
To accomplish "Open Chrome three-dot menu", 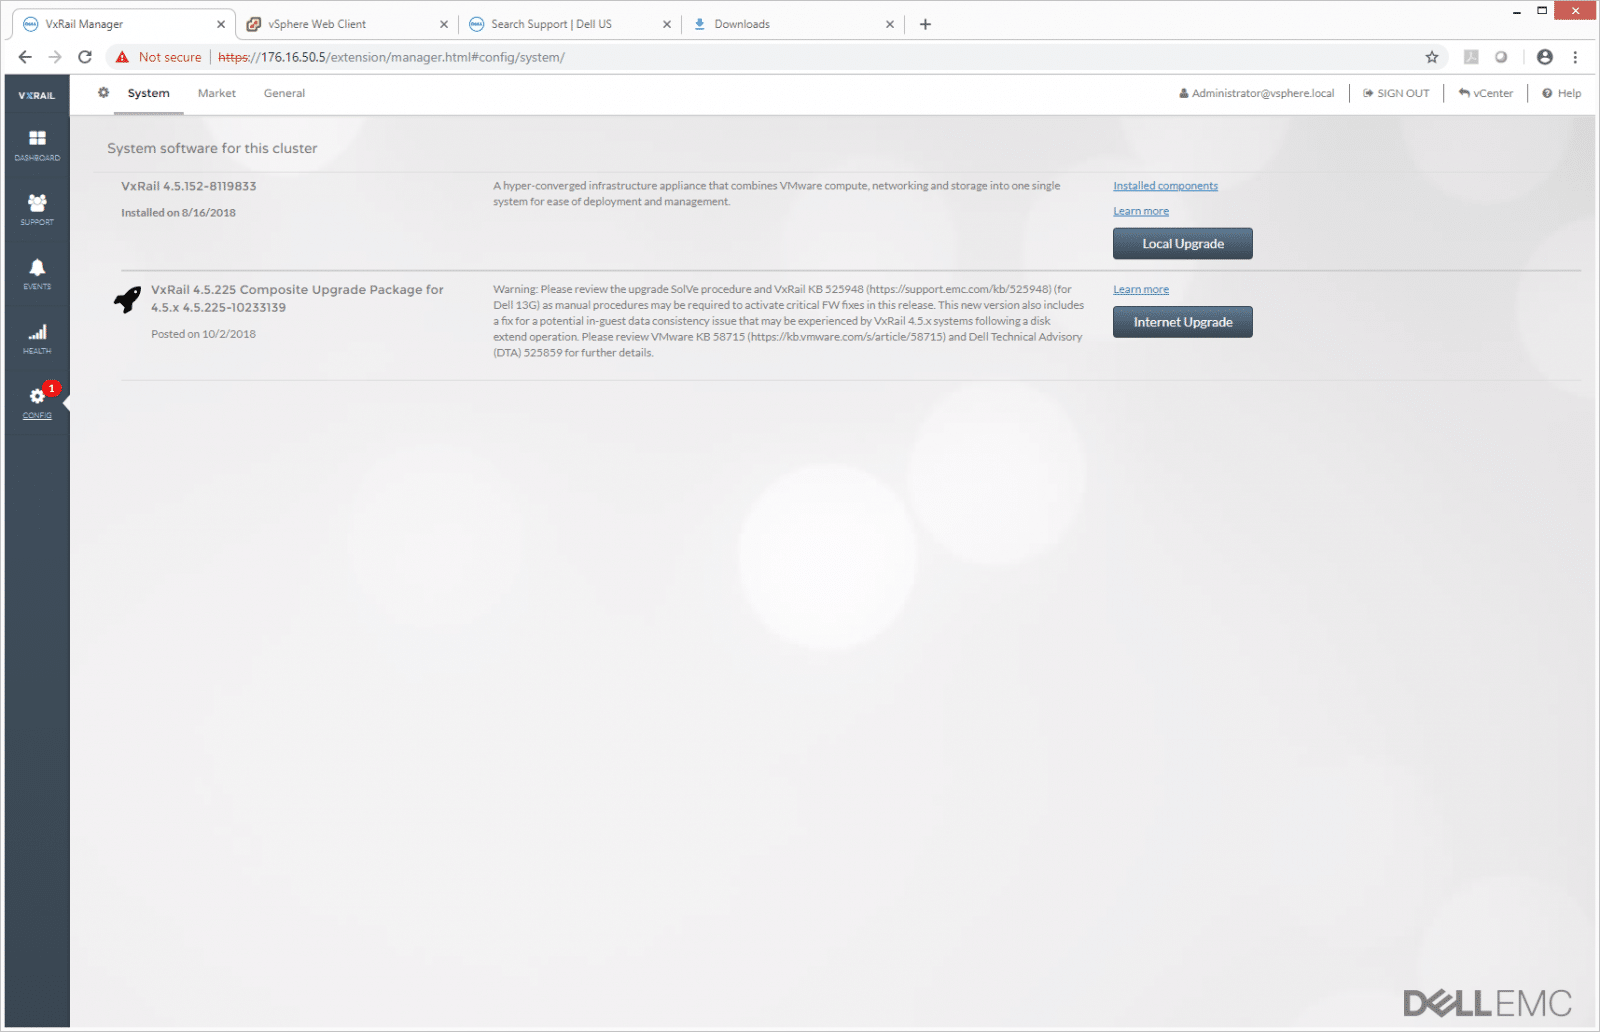I will 1575,57.
